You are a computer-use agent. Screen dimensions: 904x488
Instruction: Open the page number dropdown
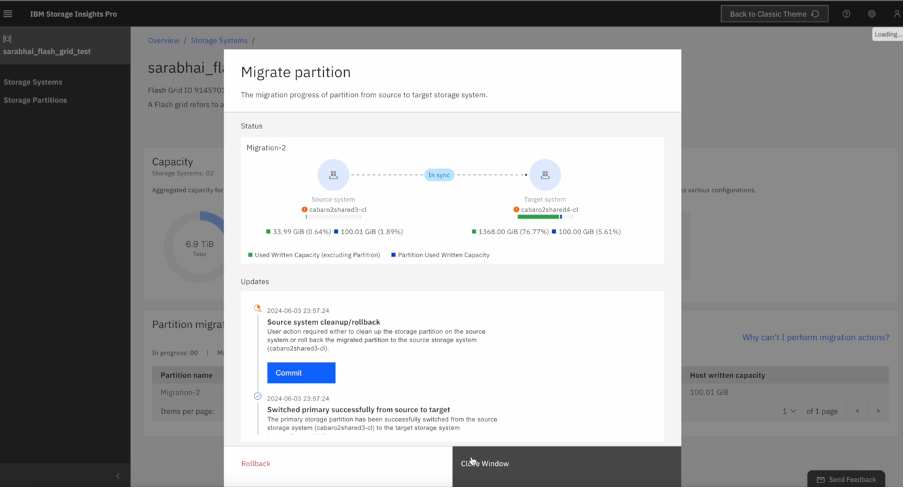point(789,411)
